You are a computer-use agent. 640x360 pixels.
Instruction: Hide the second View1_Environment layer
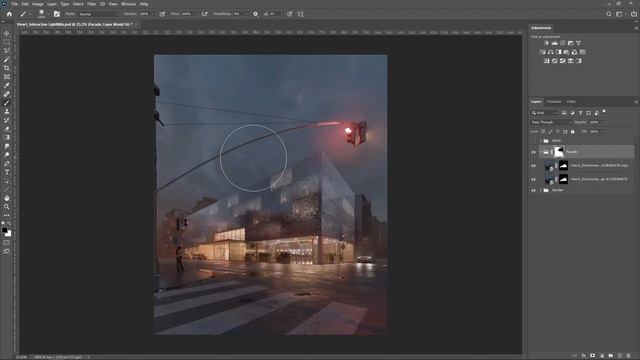[533, 179]
